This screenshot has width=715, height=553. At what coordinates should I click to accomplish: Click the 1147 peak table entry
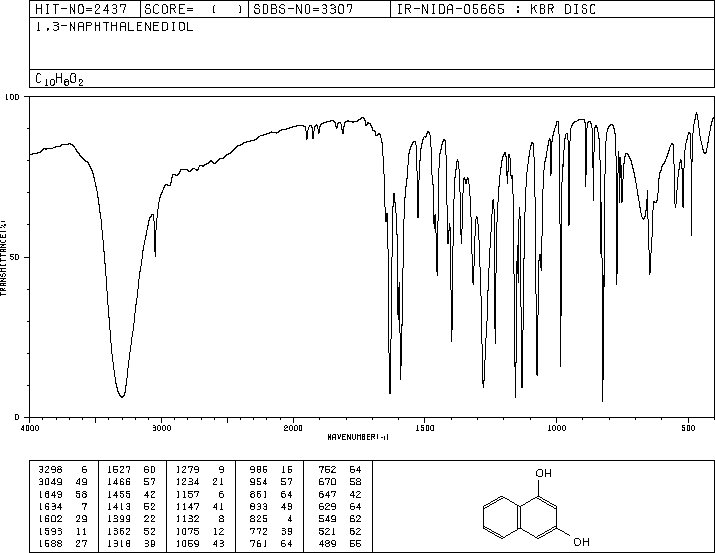pos(188,506)
